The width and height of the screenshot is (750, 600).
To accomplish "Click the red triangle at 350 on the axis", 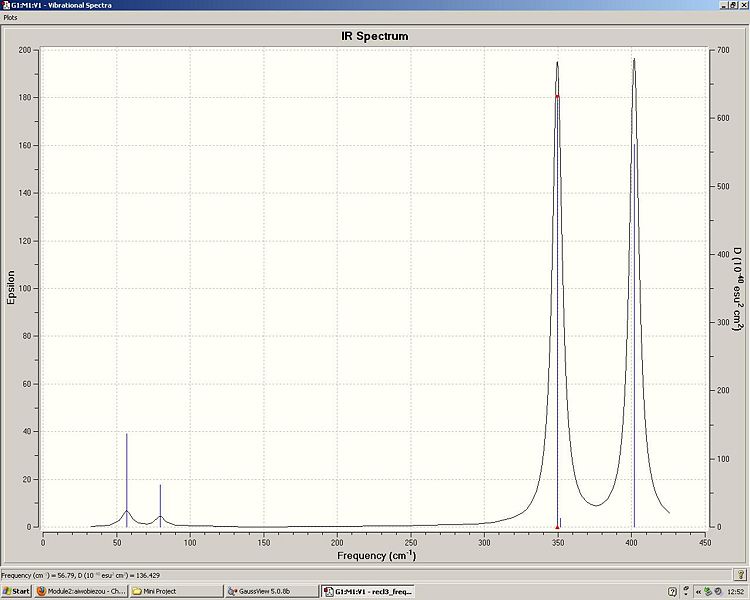I will pos(557,527).
